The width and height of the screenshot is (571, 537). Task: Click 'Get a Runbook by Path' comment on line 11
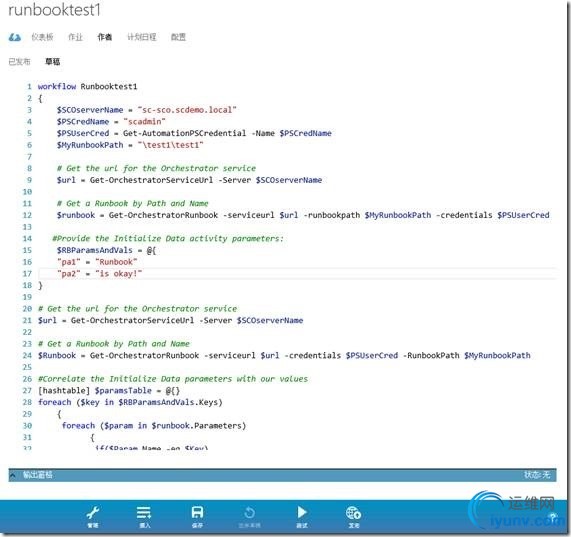[133, 203]
